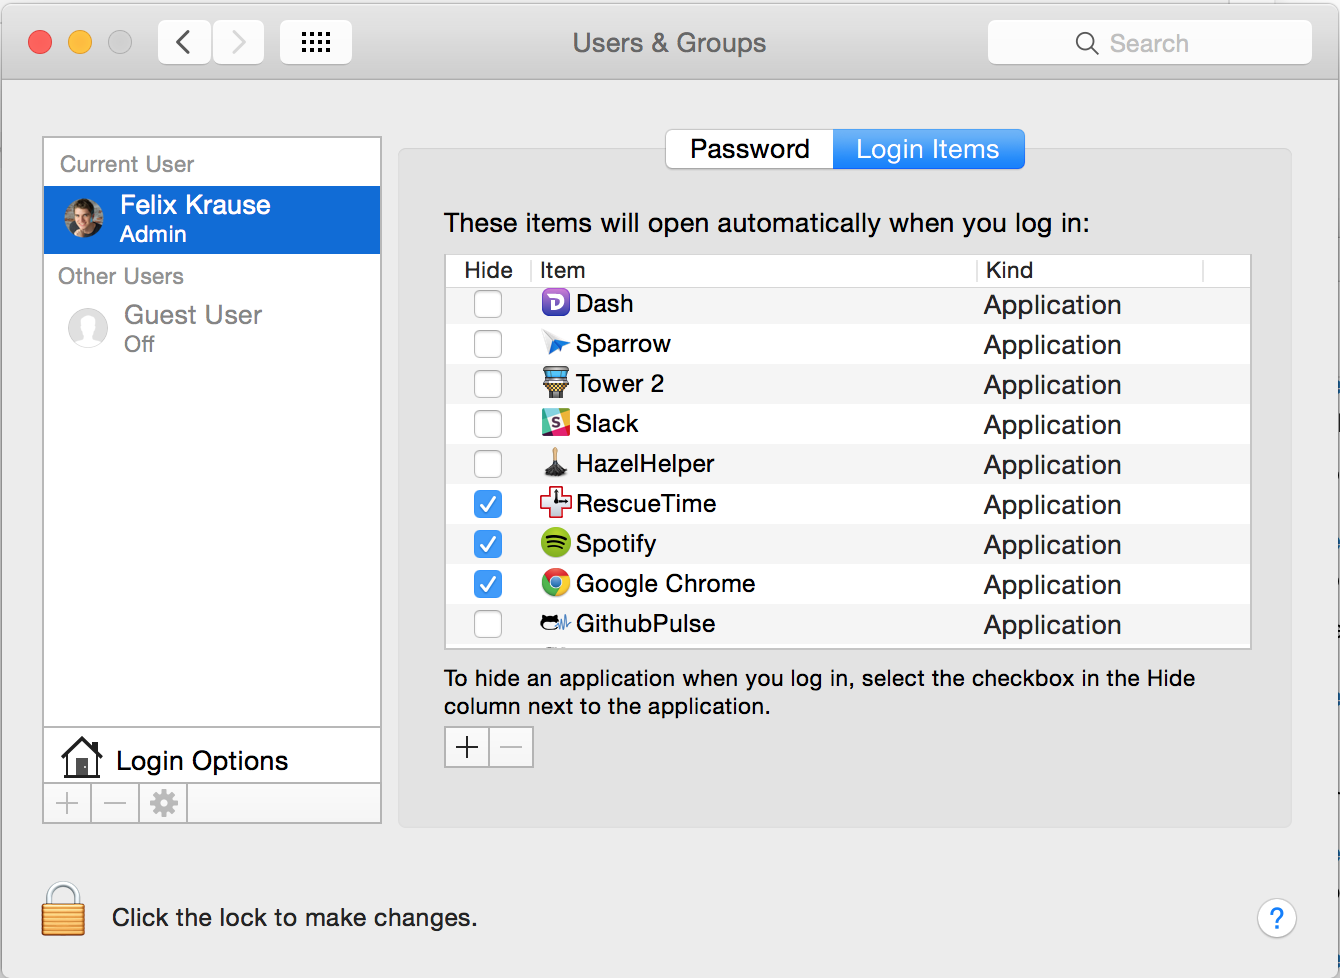Go back with the left arrow
The image size is (1340, 978).
coord(184,42)
